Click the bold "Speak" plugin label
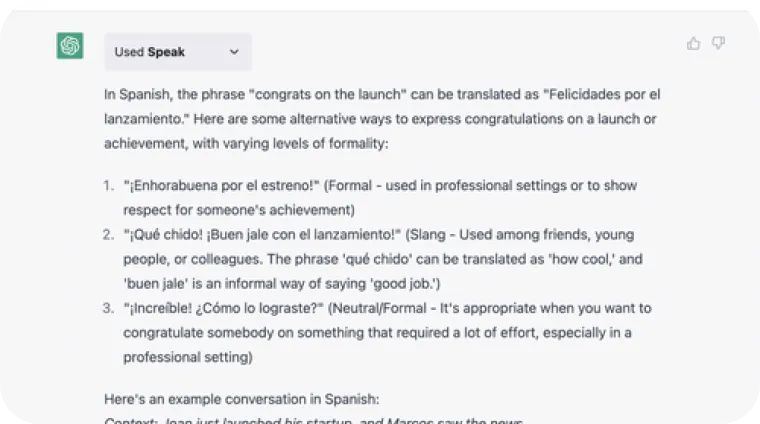This screenshot has width=760, height=424. (166, 52)
